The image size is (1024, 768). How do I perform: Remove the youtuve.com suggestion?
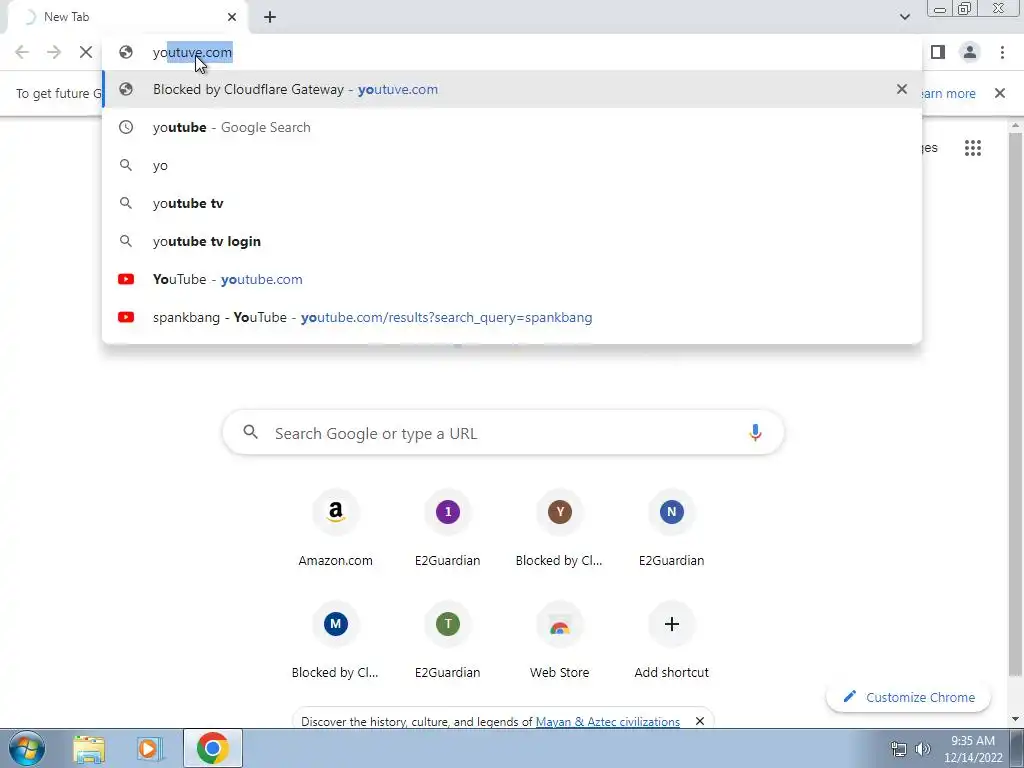(902, 89)
